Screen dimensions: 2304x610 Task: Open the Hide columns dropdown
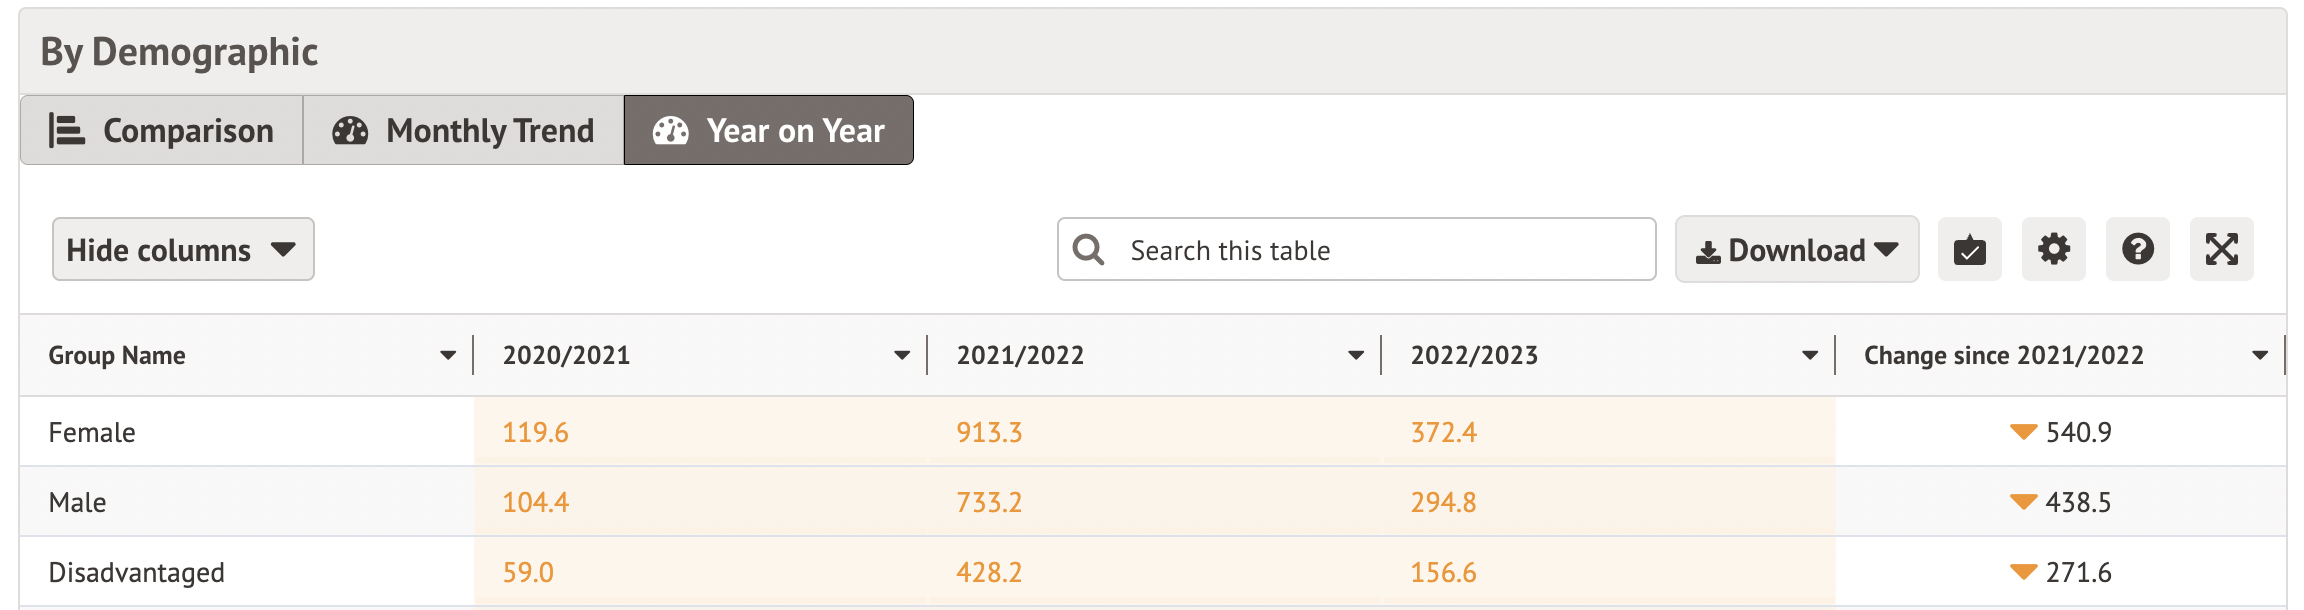point(183,250)
